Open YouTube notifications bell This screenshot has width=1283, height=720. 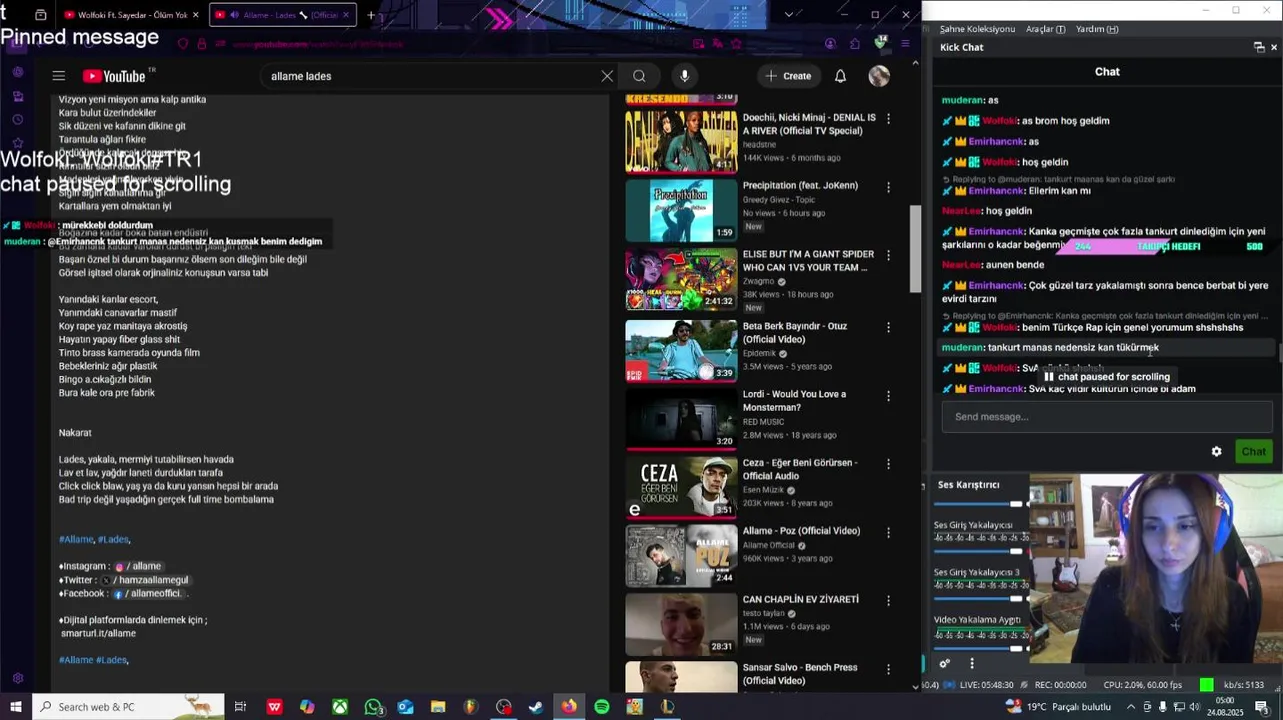[841, 76]
